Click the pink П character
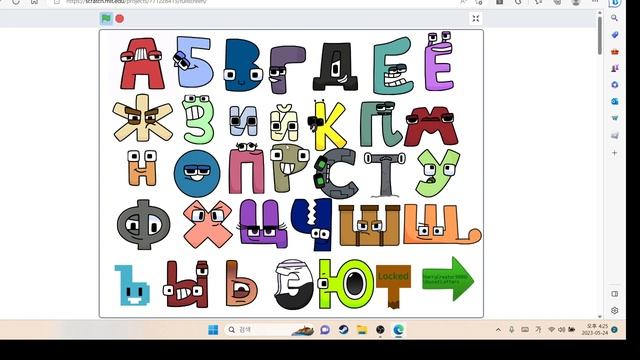Viewport: 640px width, 360px height. 247,168
